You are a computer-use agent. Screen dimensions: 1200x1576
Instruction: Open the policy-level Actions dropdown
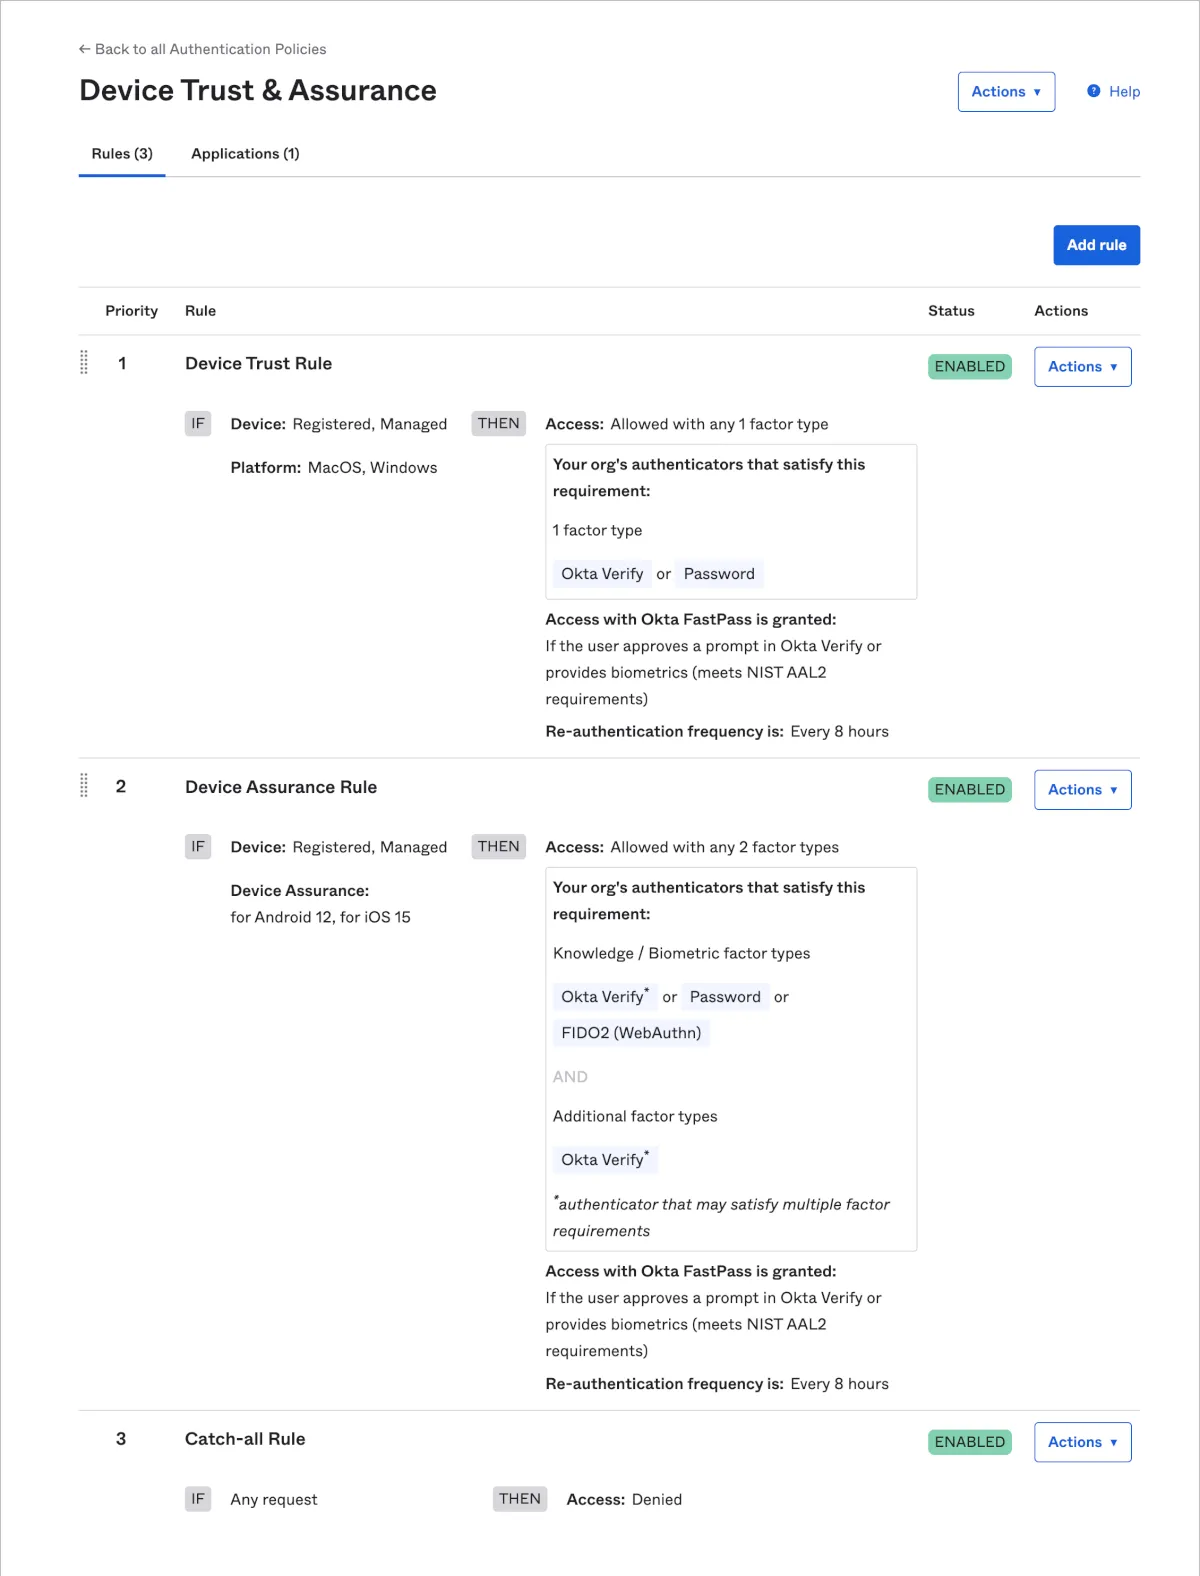click(1006, 92)
